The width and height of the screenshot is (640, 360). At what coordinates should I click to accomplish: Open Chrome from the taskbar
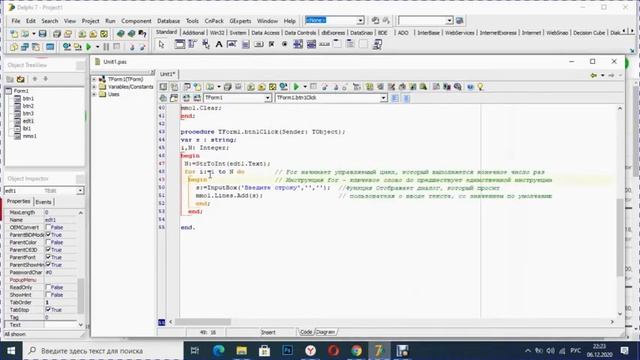point(356,351)
